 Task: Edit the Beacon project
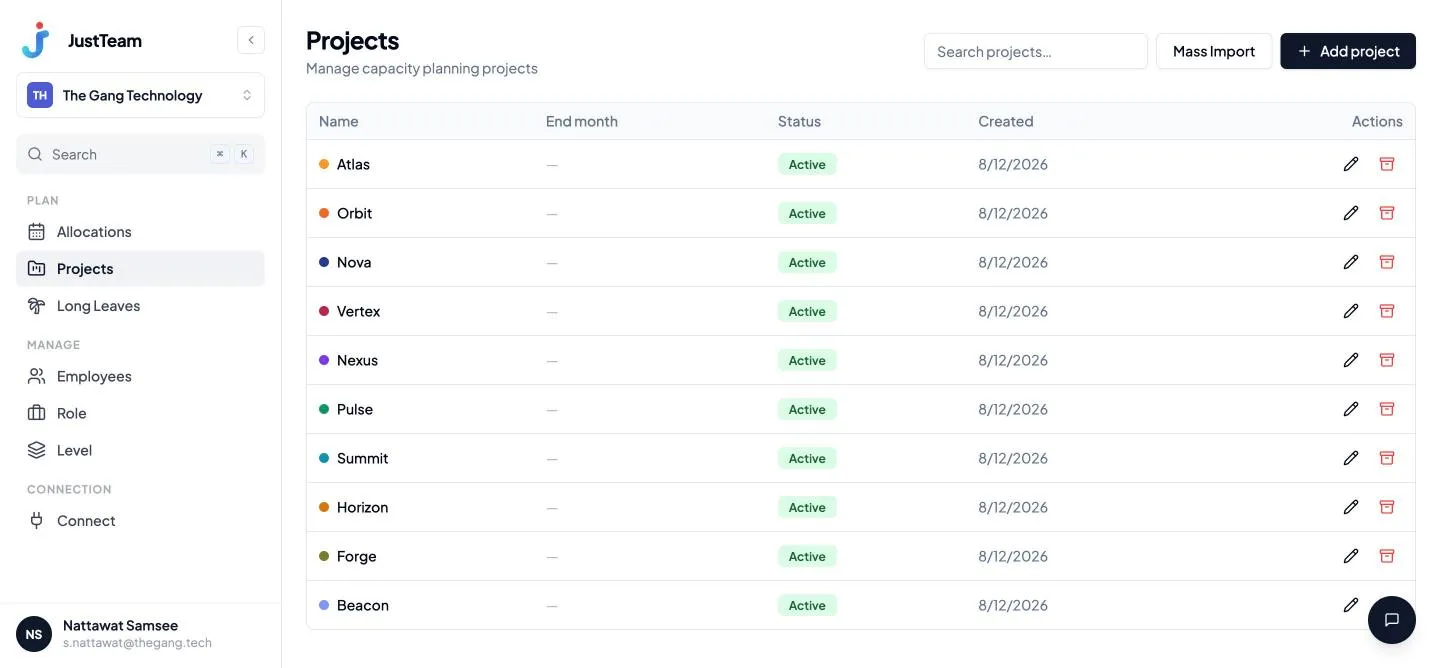click(1351, 605)
